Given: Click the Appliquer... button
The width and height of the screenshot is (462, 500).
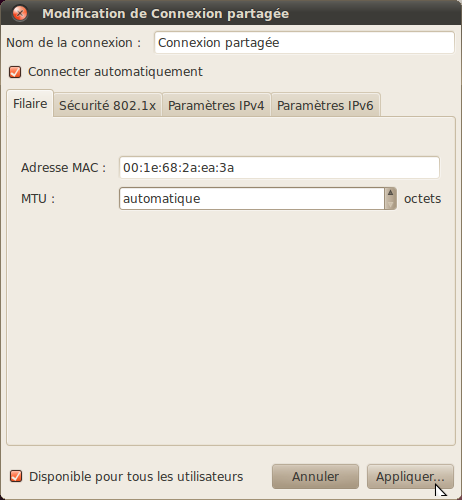Looking at the screenshot, I should pyautogui.click(x=410, y=477).
